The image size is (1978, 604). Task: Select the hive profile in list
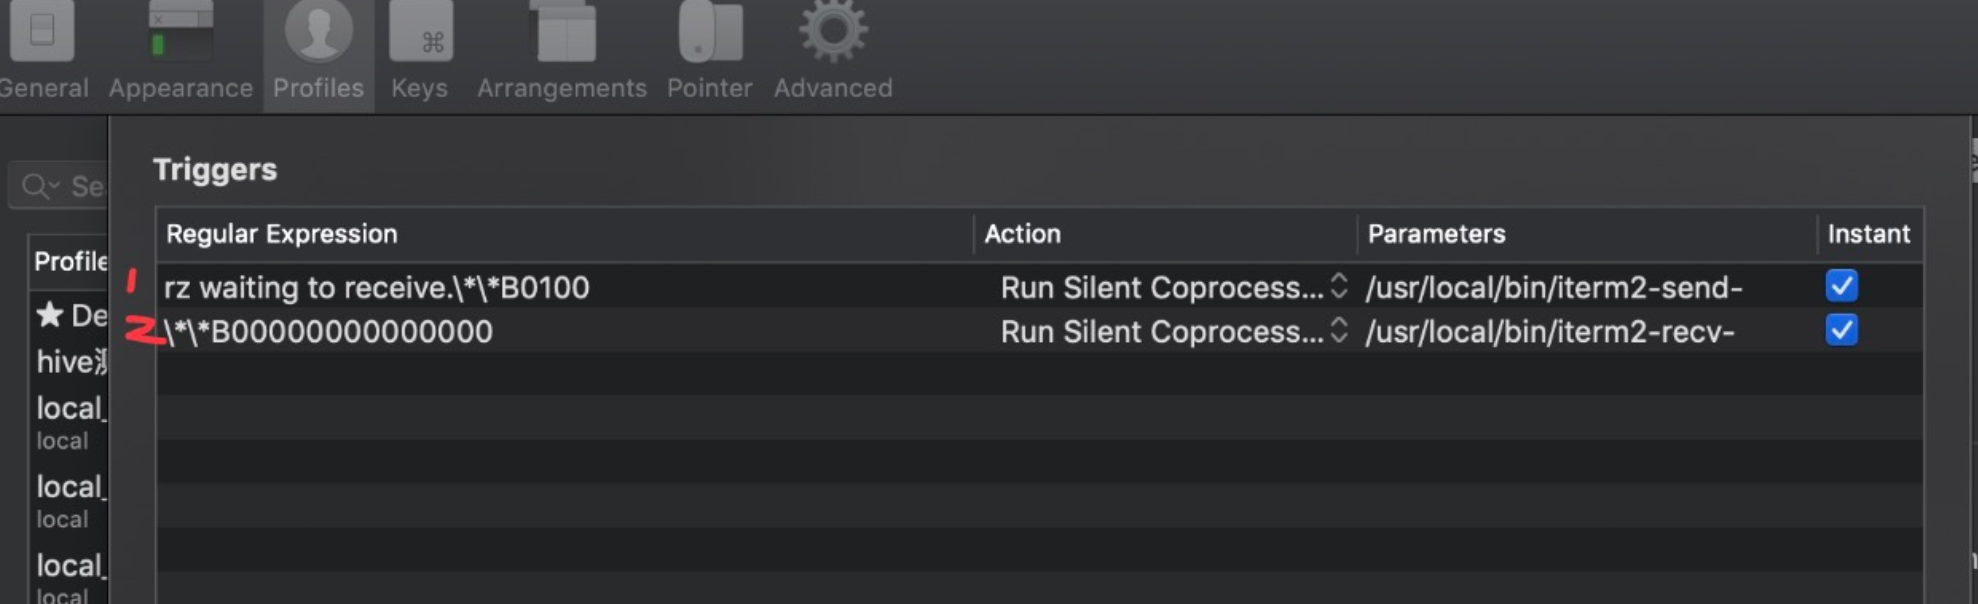click(x=70, y=362)
